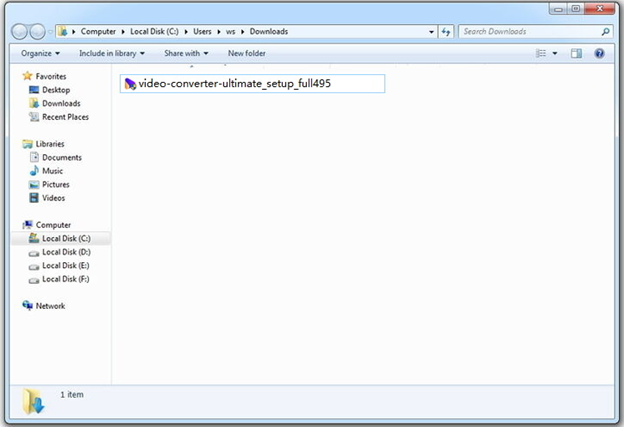Image resolution: width=624 pixels, height=427 pixels.
Task: Expand arrow after Users breadcrumb
Action: tap(218, 32)
